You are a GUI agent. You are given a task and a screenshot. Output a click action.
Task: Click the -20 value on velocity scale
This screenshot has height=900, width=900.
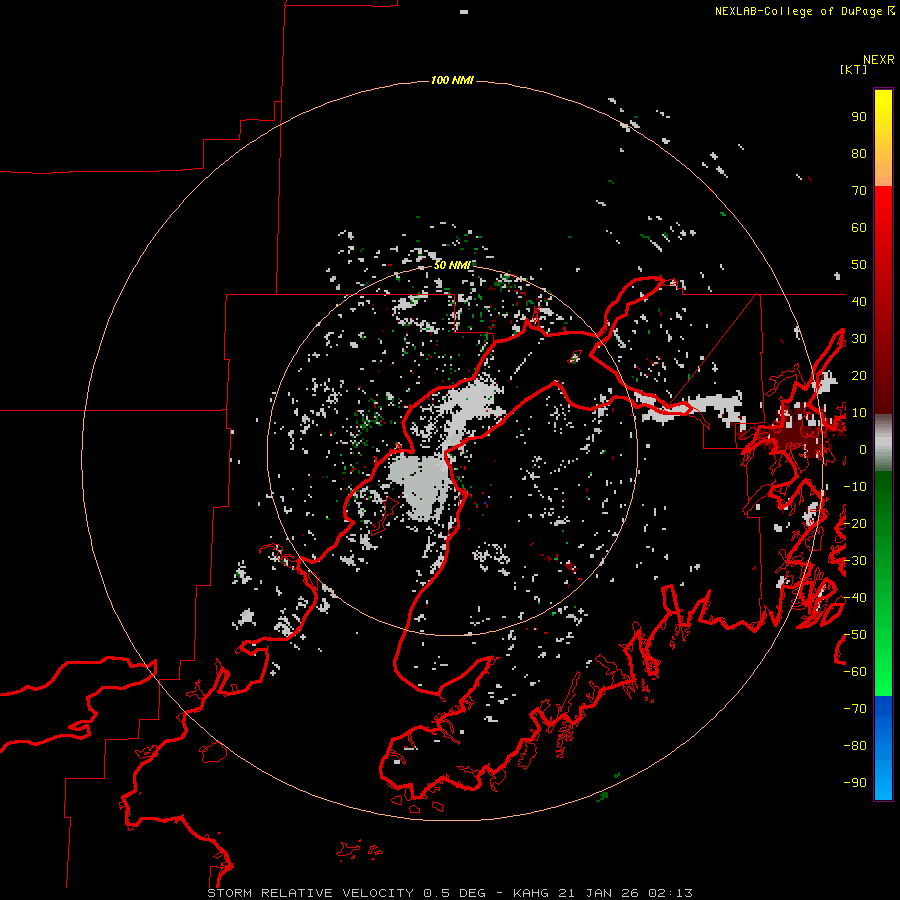tap(855, 523)
